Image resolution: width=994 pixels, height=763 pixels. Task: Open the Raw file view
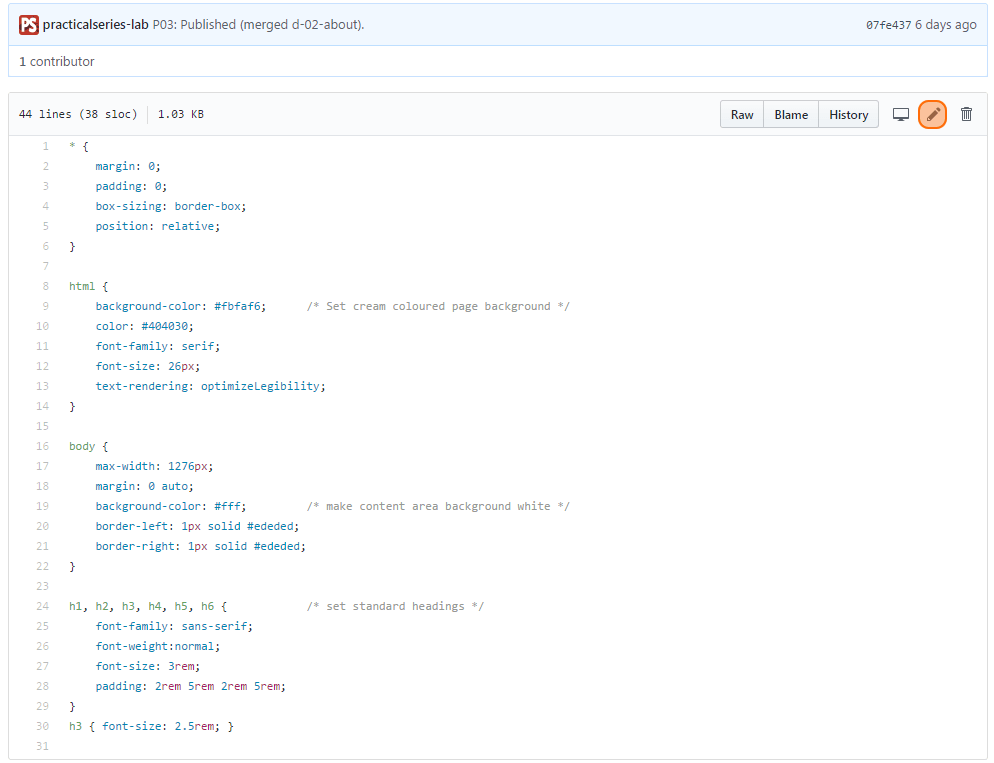(742, 115)
